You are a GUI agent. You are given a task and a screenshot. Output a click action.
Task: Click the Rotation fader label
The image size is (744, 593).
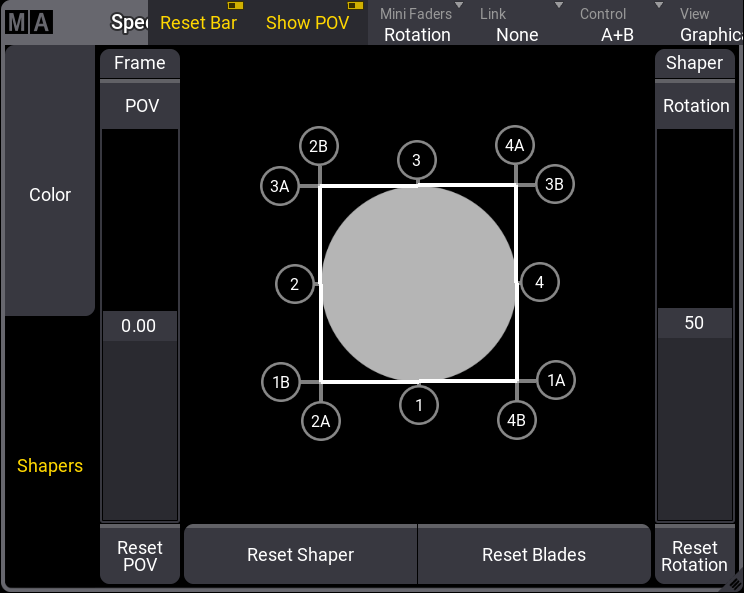point(695,105)
